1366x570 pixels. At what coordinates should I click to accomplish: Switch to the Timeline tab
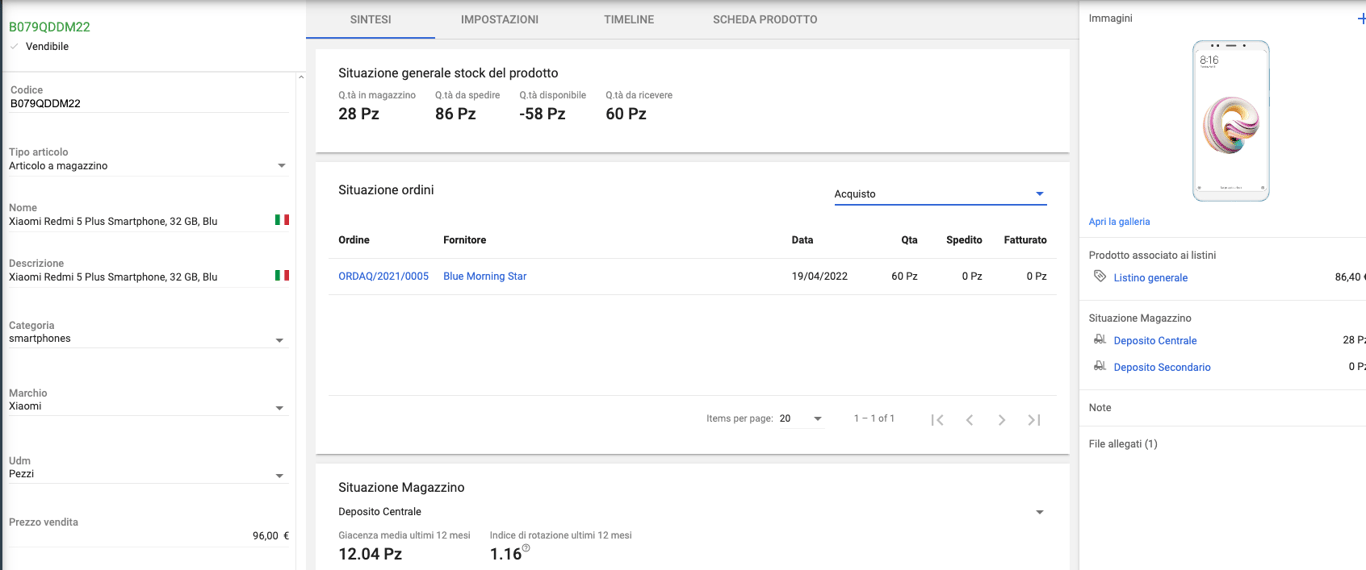coord(628,20)
